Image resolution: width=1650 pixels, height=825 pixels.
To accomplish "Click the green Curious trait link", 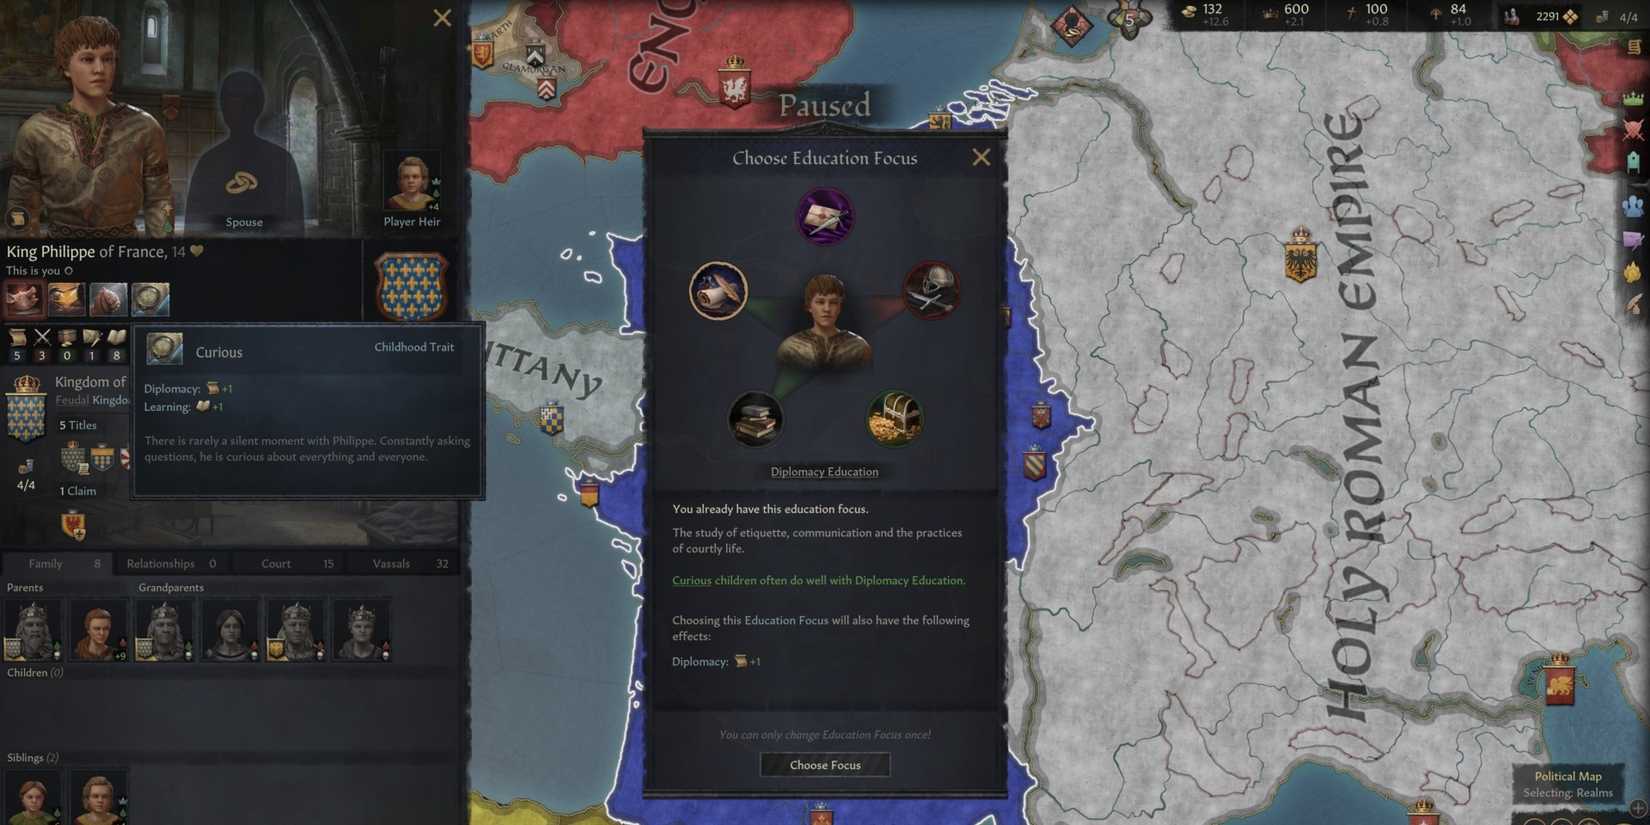I will coord(691,580).
